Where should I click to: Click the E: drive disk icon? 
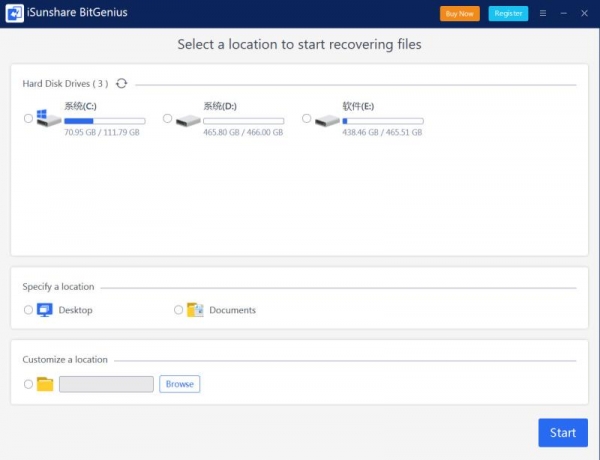(327, 120)
